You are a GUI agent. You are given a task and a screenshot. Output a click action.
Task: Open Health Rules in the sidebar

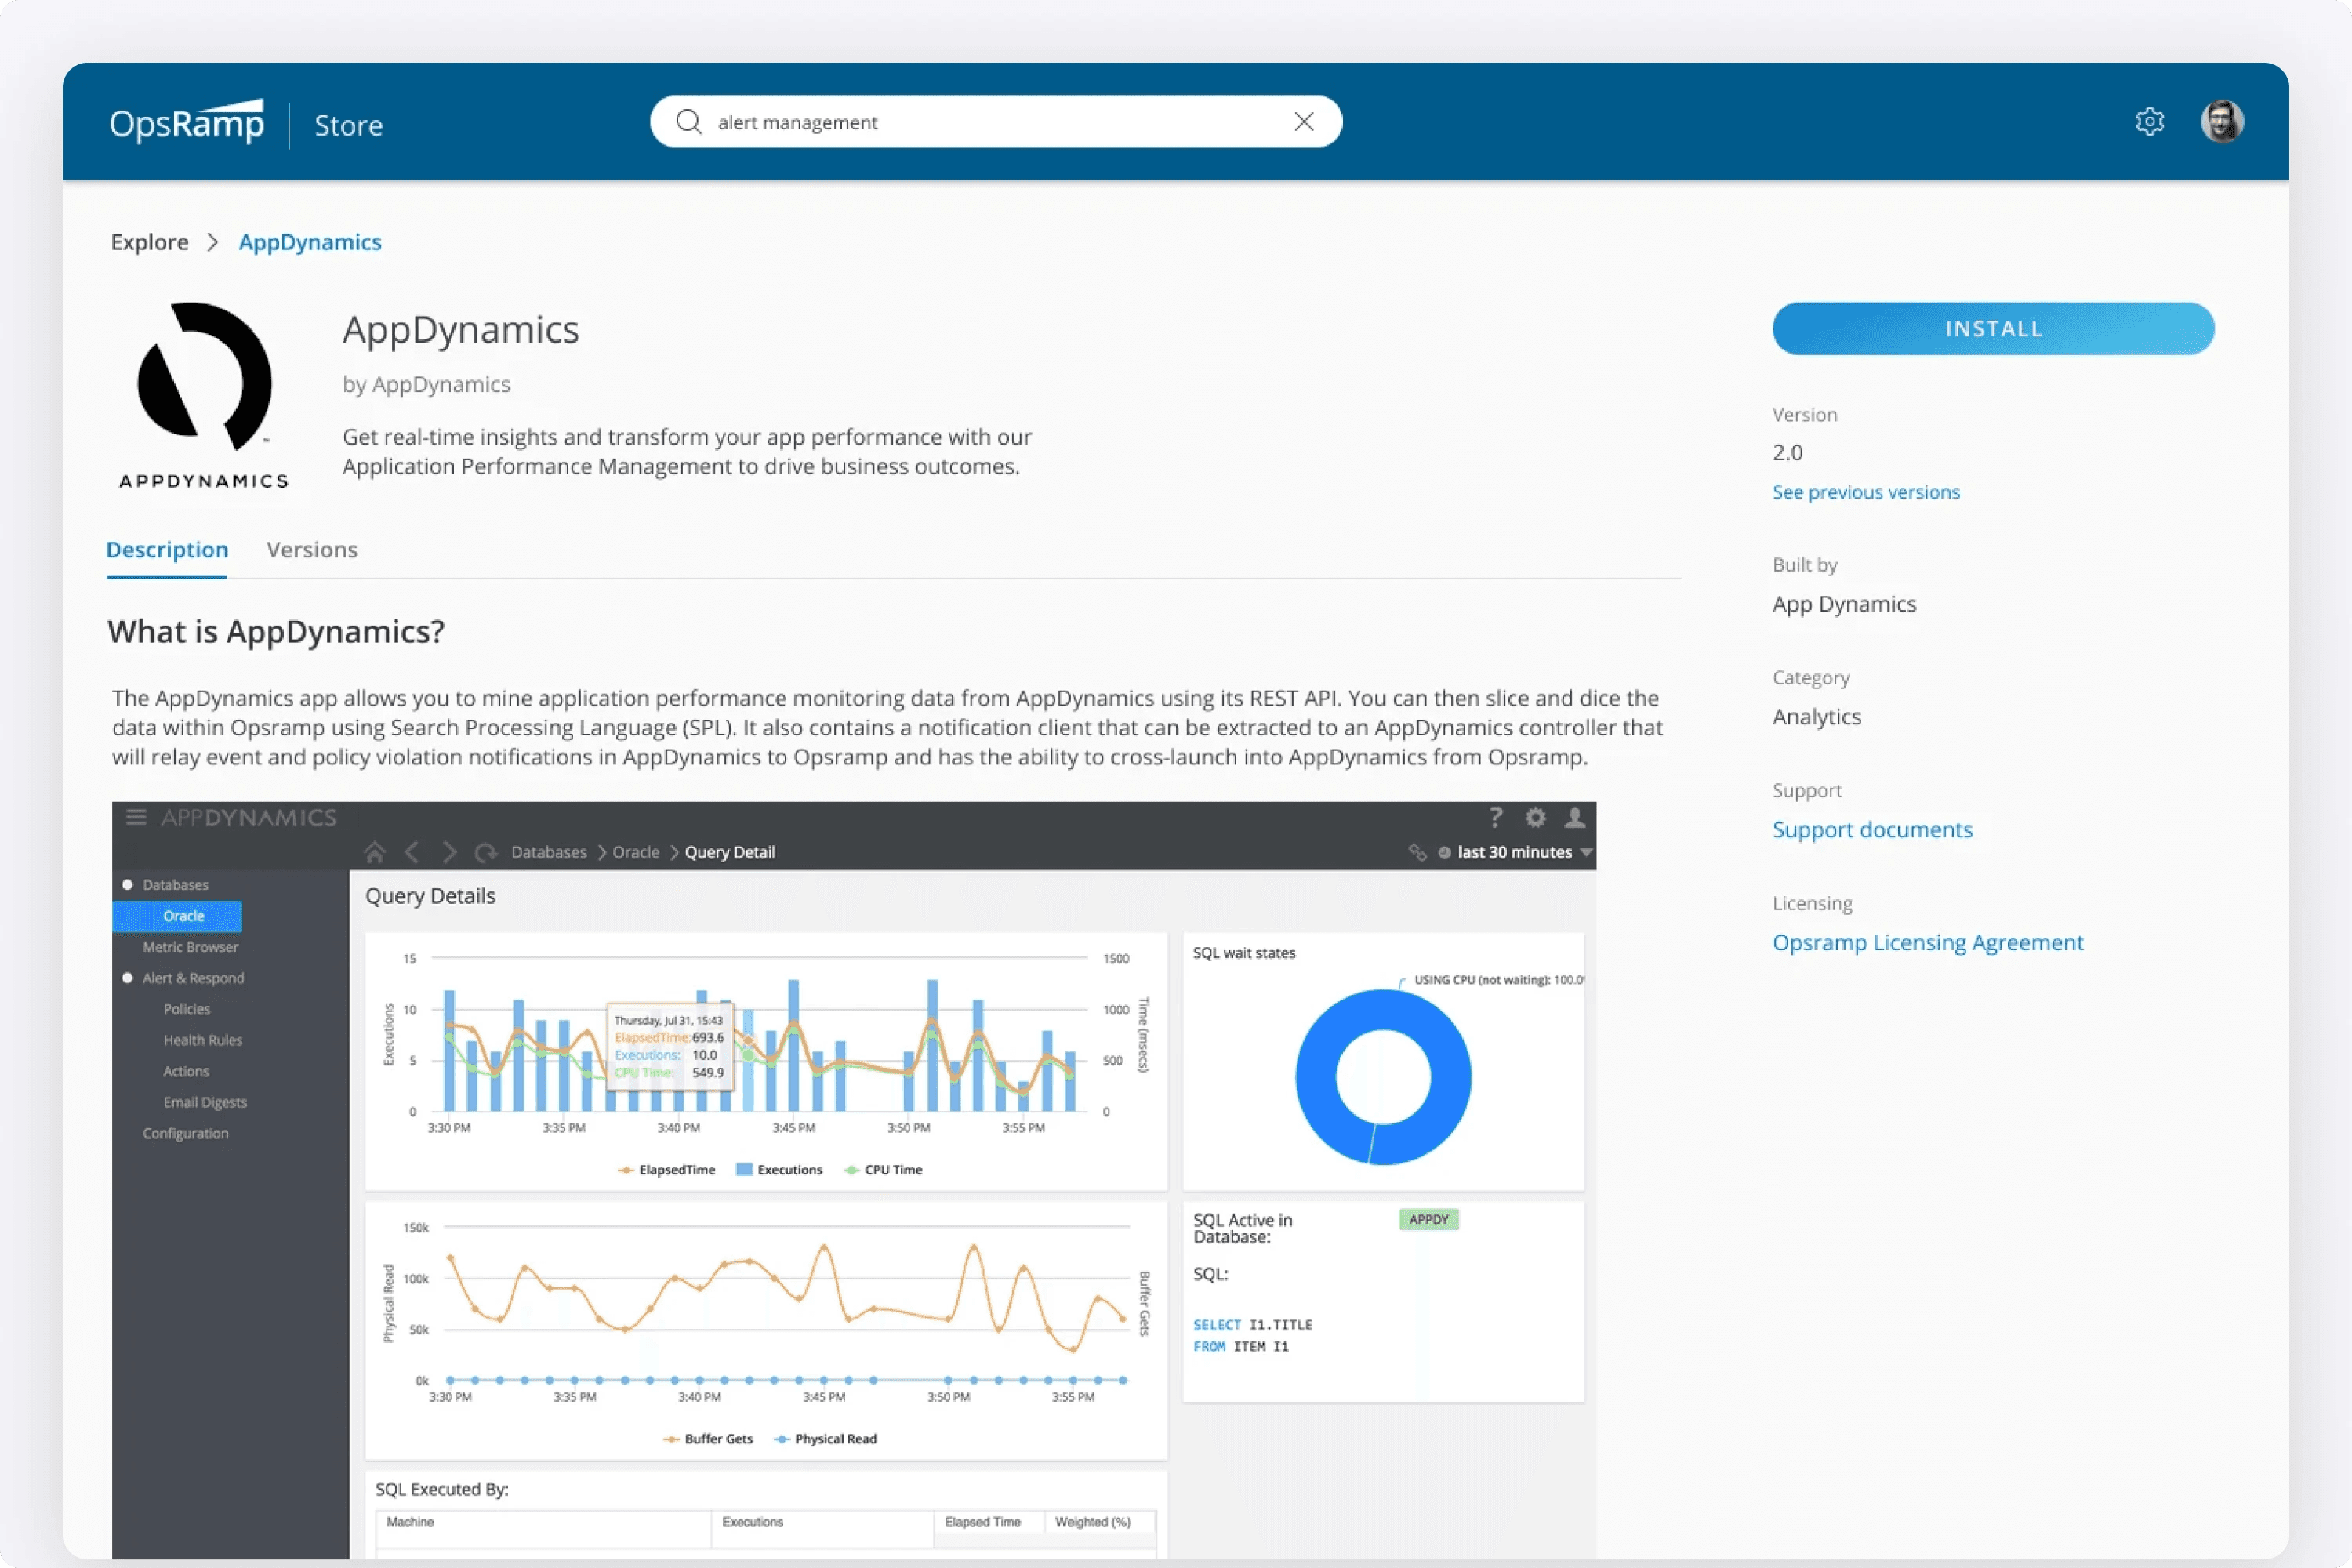tap(203, 1040)
